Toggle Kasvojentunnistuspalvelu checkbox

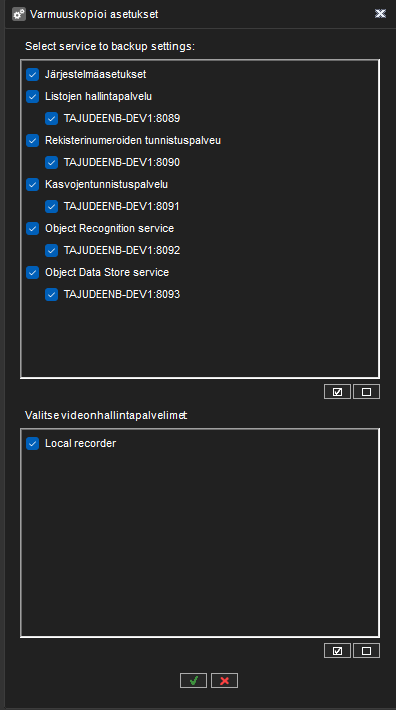coord(33,184)
